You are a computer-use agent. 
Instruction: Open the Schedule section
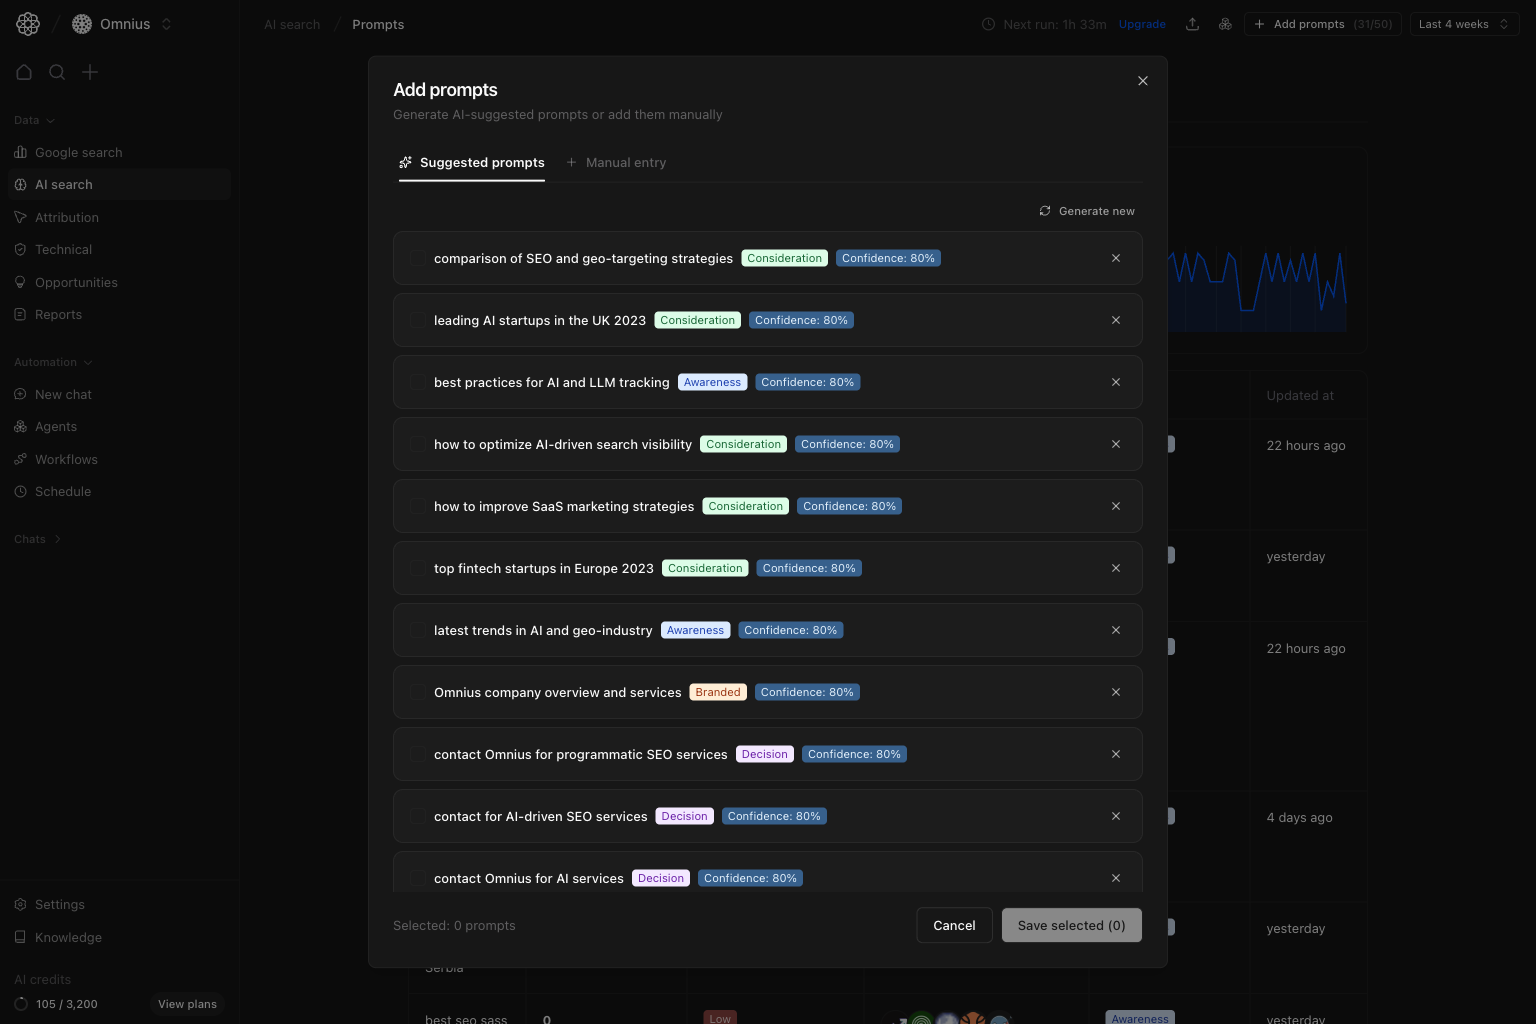pyautogui.click(x=62, y=491)
